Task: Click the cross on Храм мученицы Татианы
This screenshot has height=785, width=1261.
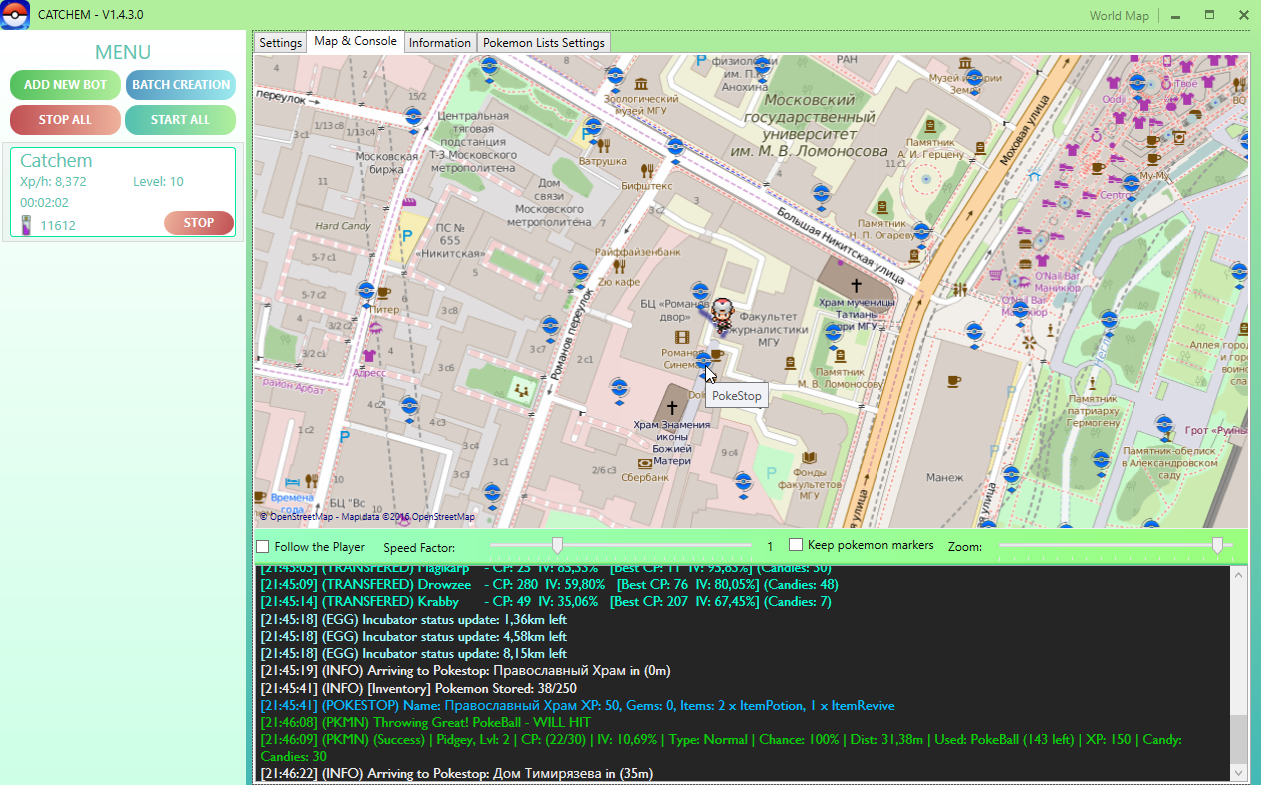Action: (857, 286)
